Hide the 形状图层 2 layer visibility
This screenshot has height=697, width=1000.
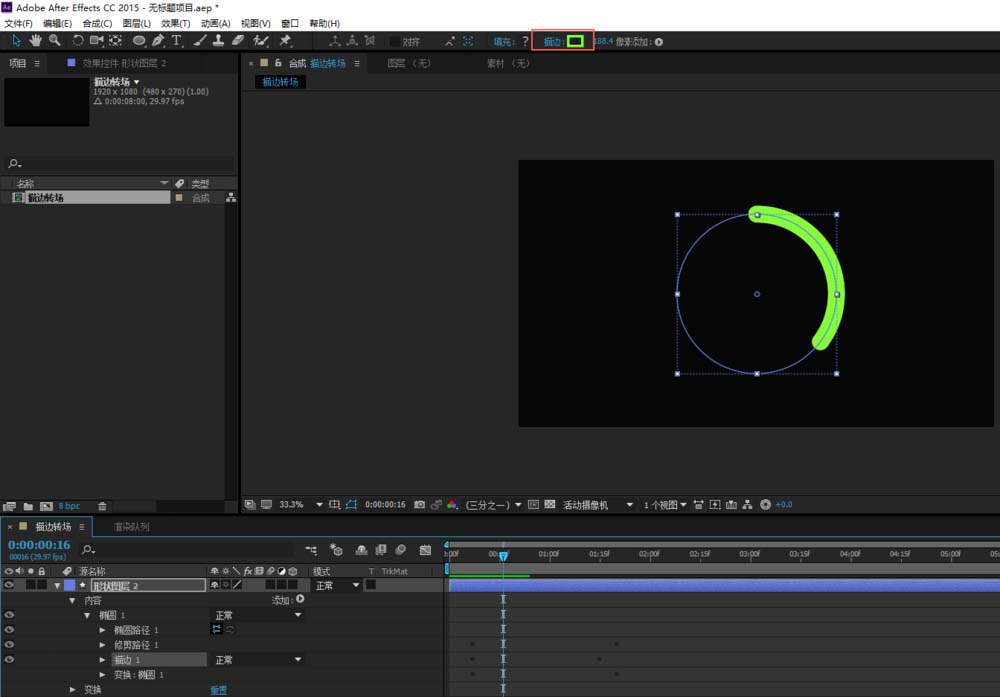(9, 585)
